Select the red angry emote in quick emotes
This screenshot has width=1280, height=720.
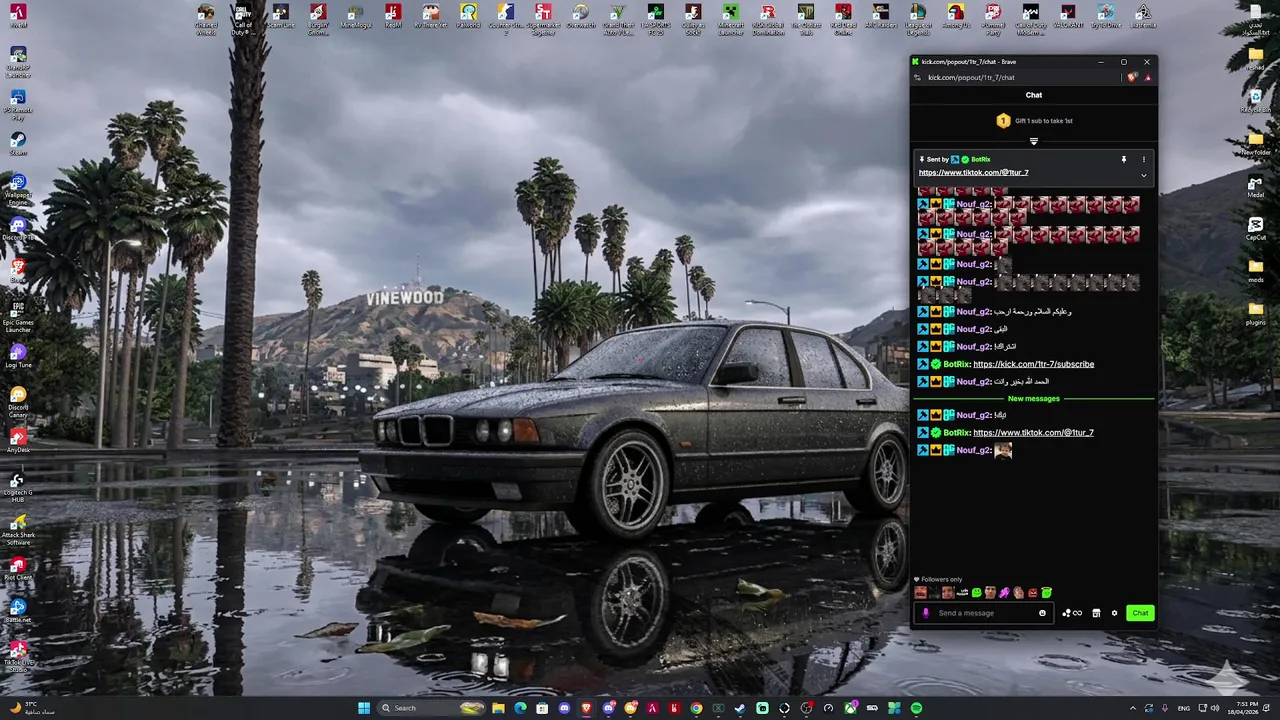click(1033, 593)
